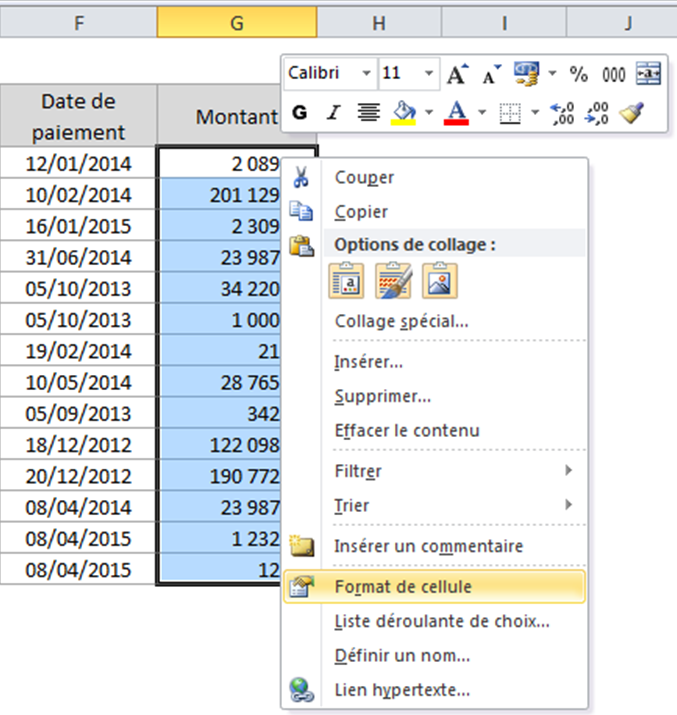Center align text in mini toolbar
Viewport: 677px width, 715px height.
coord(368,112)
